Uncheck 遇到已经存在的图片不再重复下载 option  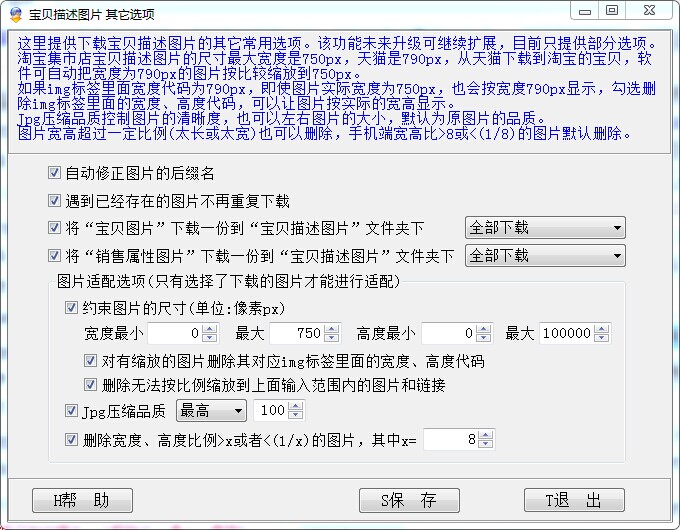click(54, 200)
